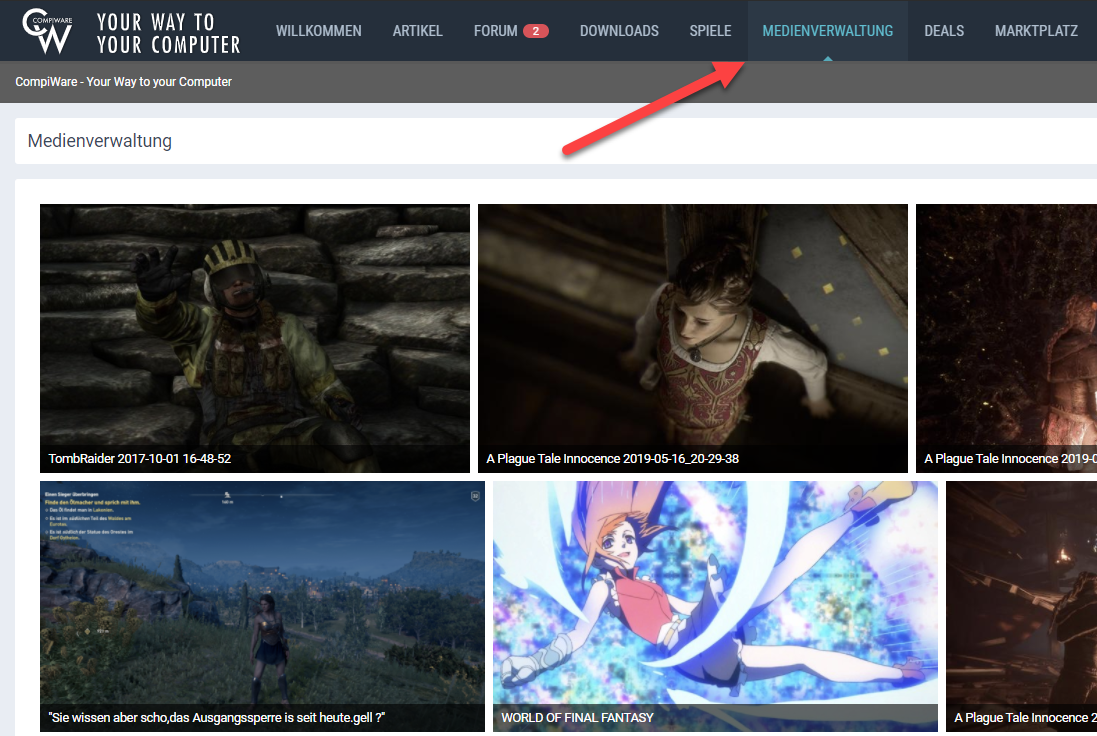Navigate to Spiele
Screen dimensions: 1097x736
click(x=710, y=31)
